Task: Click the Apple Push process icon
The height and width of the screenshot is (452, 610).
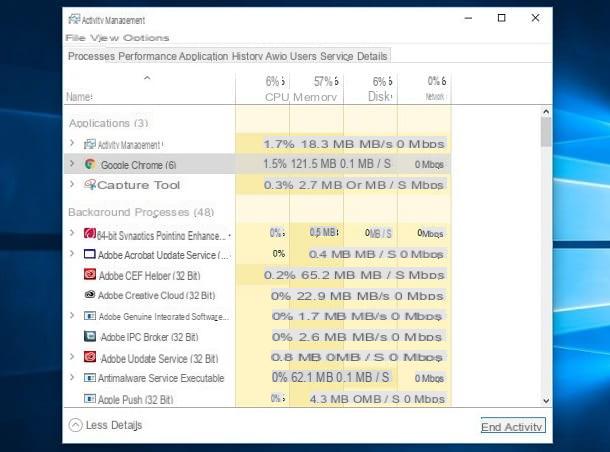Action: point(90,399)
